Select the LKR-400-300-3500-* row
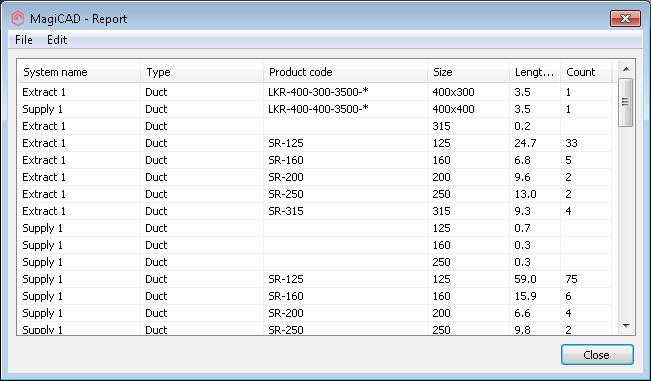The height and width of the screenshot is (381, 651). point(314,92)
